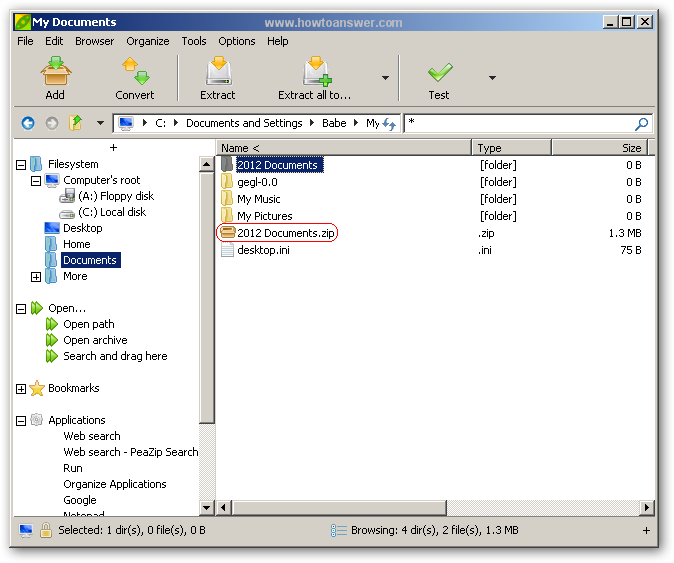
Task: Click the Convert toolbar icon
Action: (x=135, y=71)
